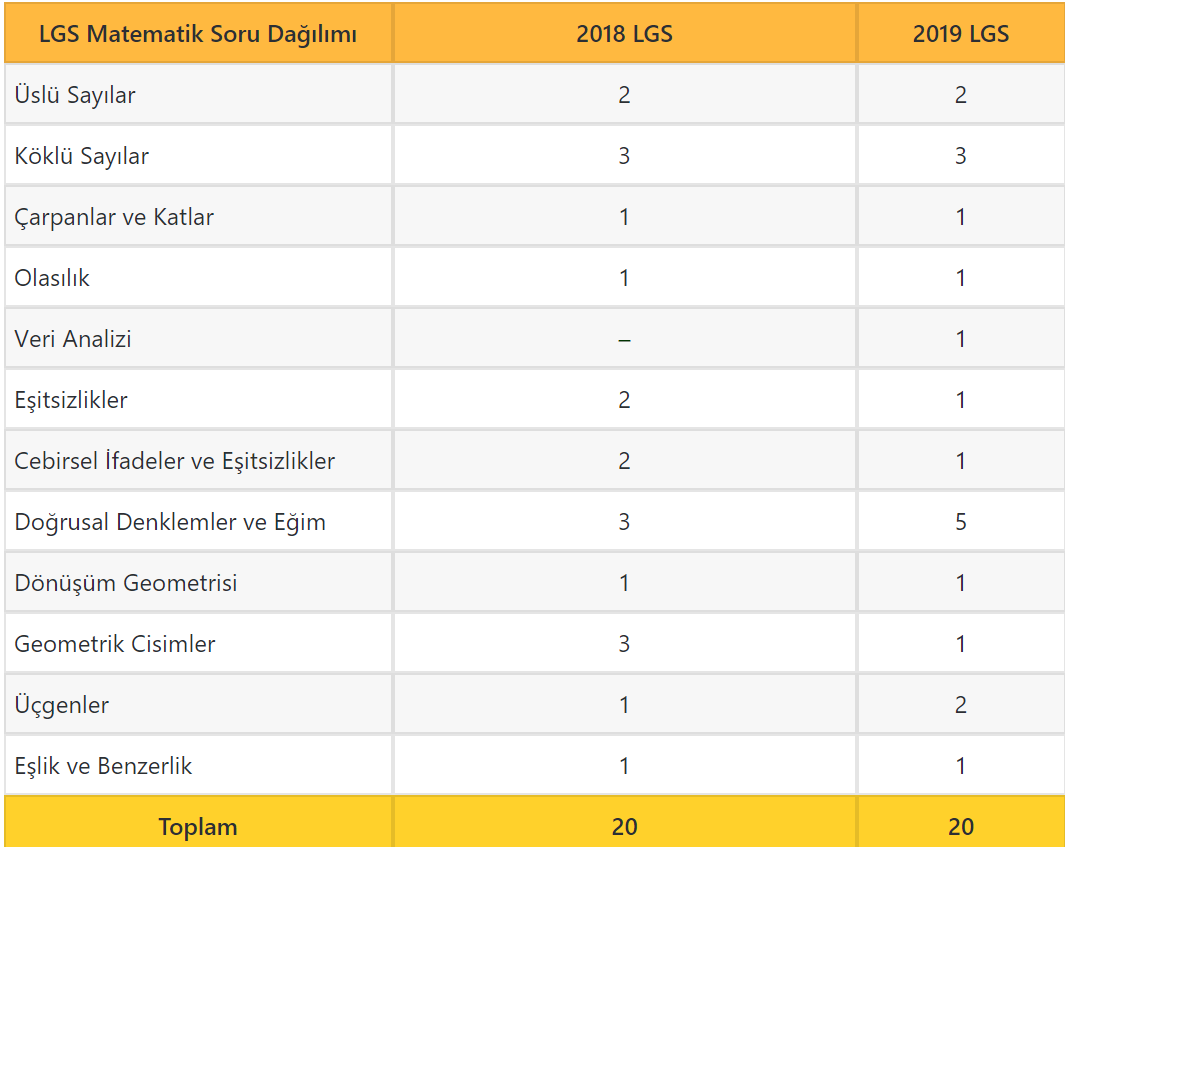Click the 'Toplam' footer label
The width and height of the screenshot is (1200, 1066).
(x=198, y=827)
